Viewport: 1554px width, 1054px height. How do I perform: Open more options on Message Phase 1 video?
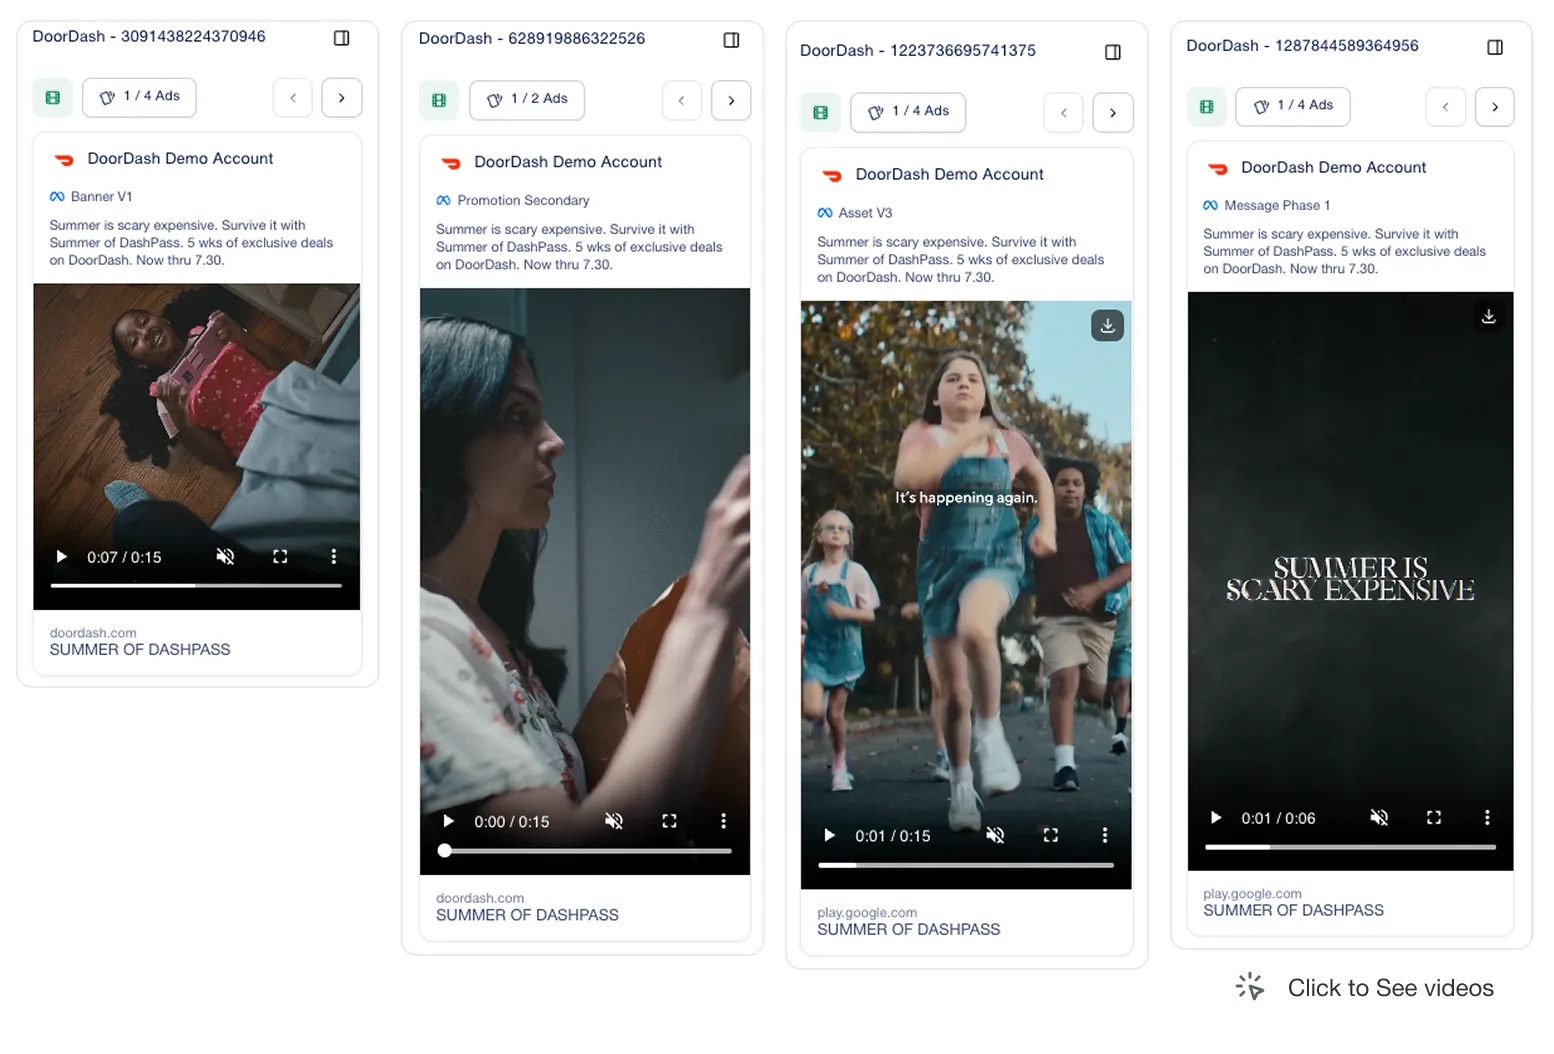click(1487, 818)
